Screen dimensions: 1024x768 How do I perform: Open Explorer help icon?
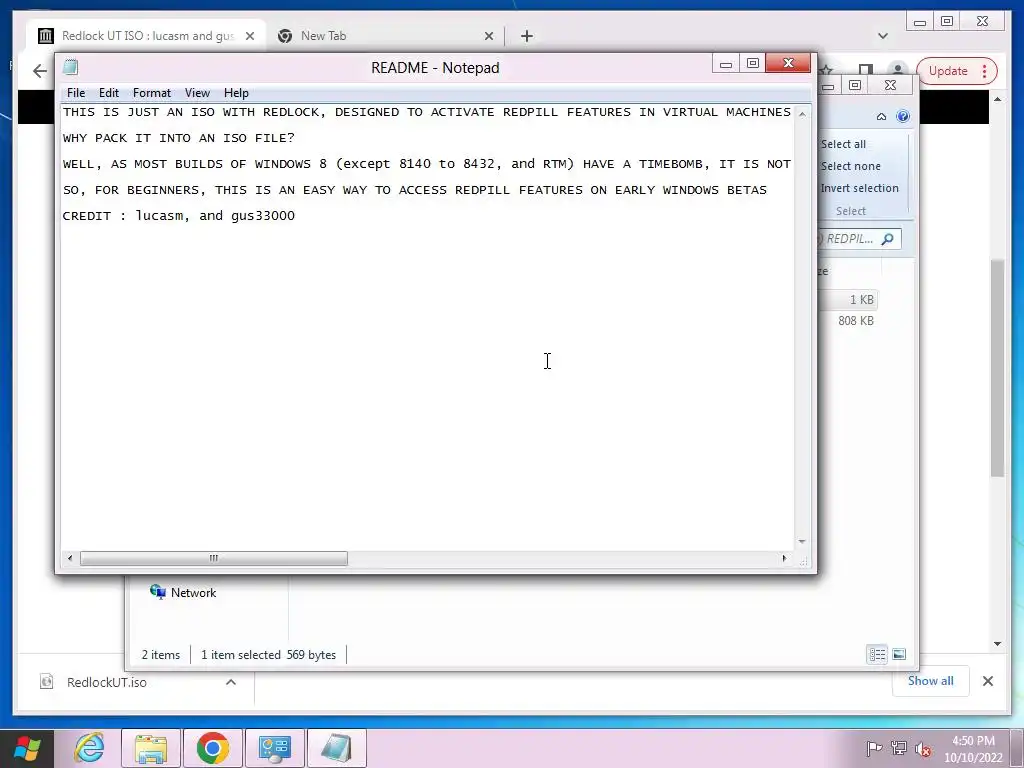point(903,116)
